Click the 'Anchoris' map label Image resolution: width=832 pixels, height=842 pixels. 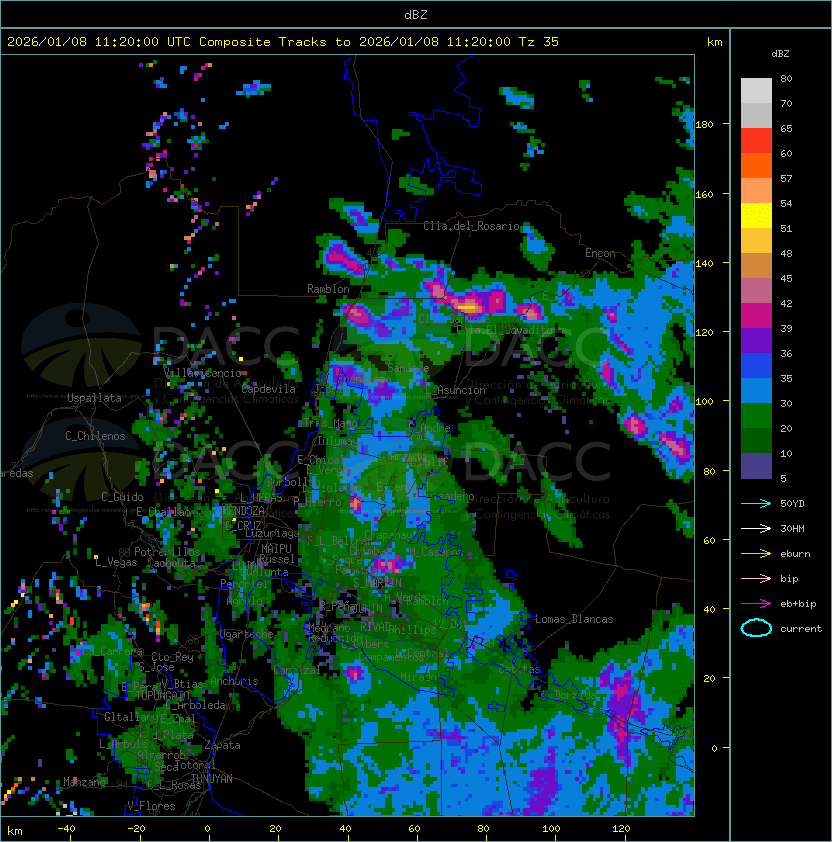[x=234, y=681]
